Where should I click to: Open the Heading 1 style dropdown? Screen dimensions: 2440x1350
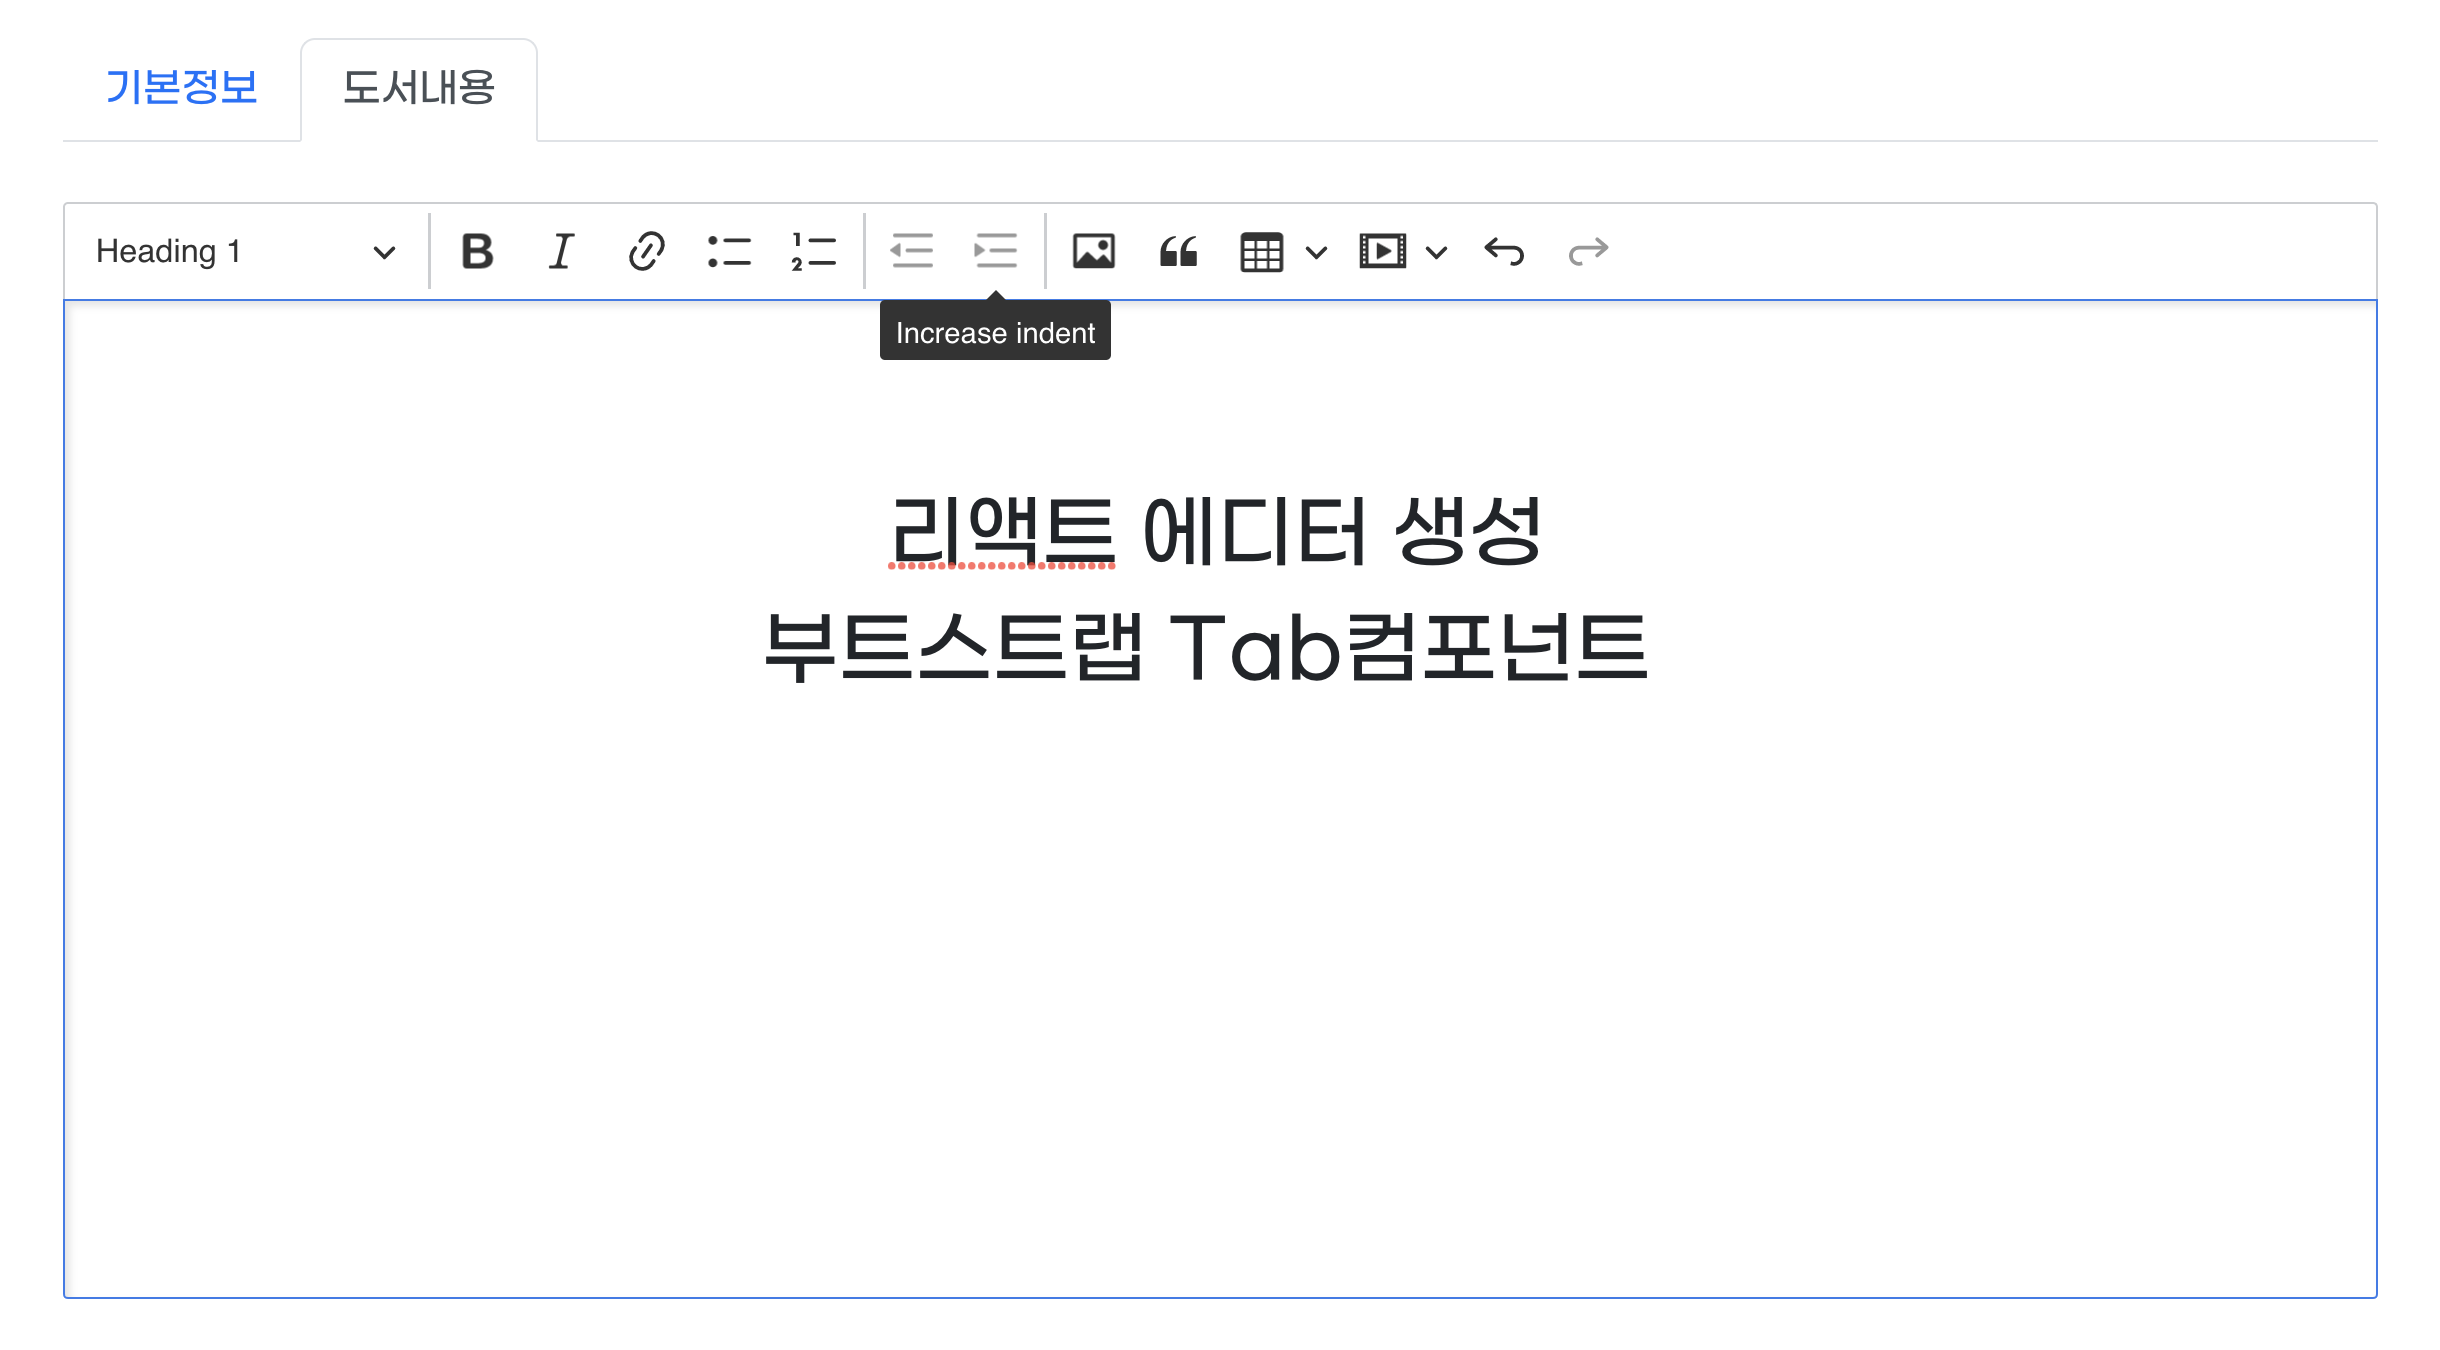click(x=245, y=251)
